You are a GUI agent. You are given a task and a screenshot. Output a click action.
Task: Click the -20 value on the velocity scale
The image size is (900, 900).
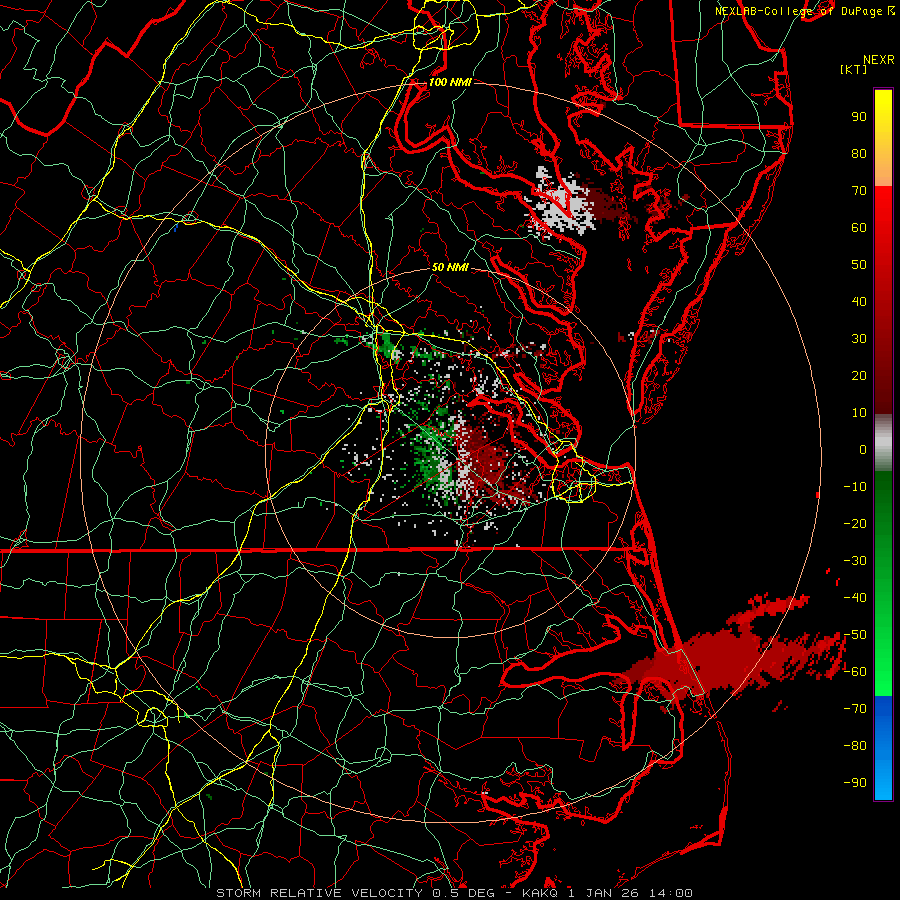point(855,524)
